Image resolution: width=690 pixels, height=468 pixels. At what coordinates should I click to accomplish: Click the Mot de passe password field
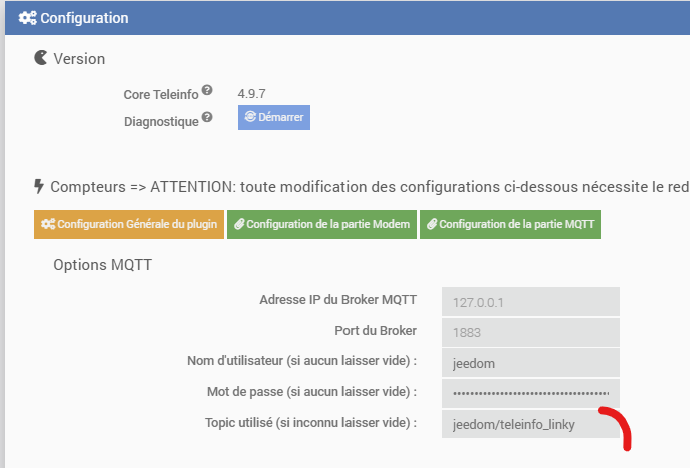pos(531,393)
